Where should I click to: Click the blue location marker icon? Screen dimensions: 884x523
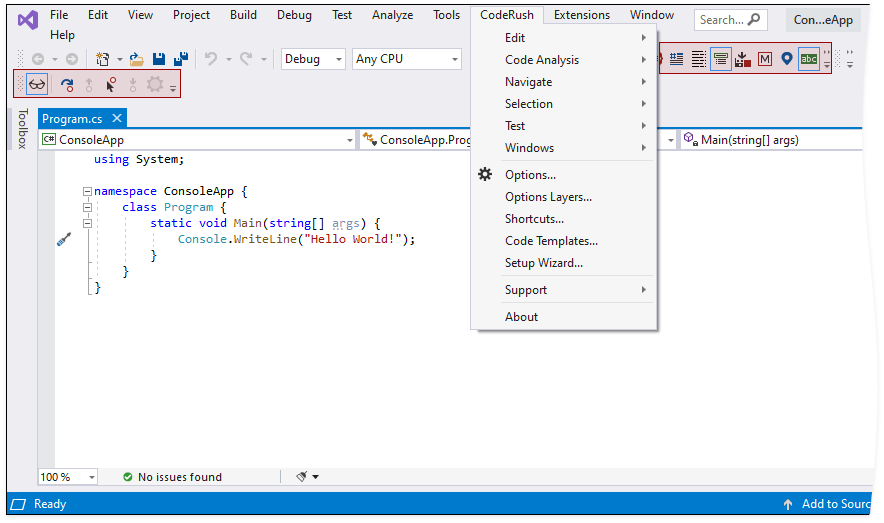click(787, 59)
